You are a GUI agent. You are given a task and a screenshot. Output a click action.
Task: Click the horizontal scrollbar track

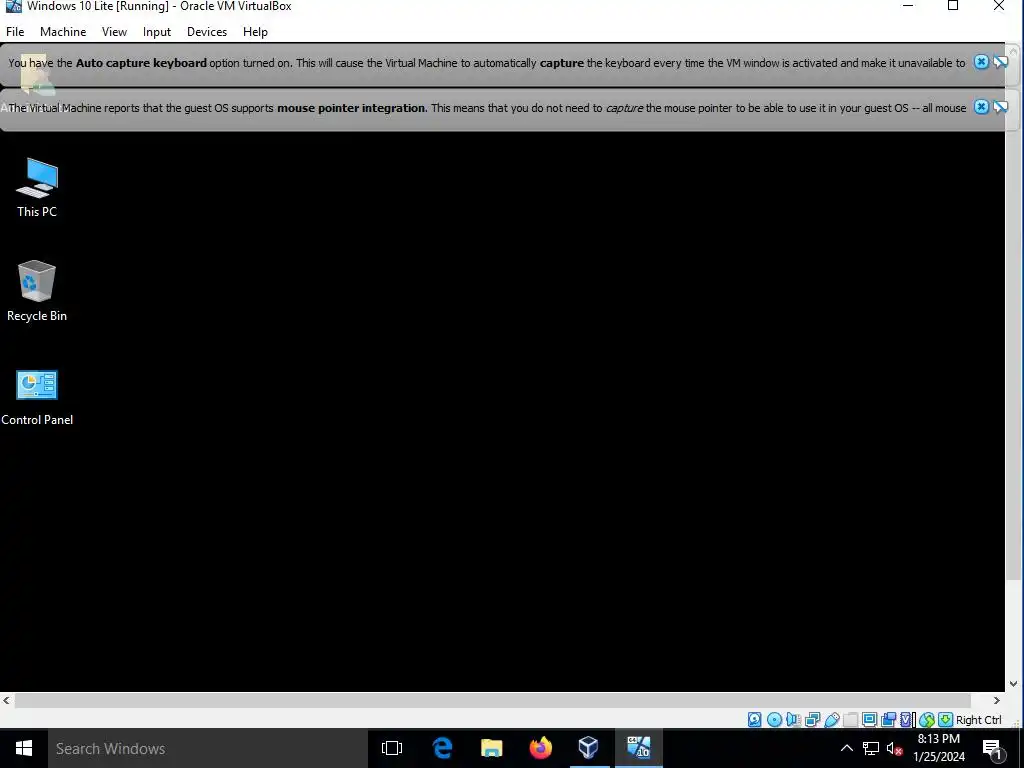click(x=501, y=700)
